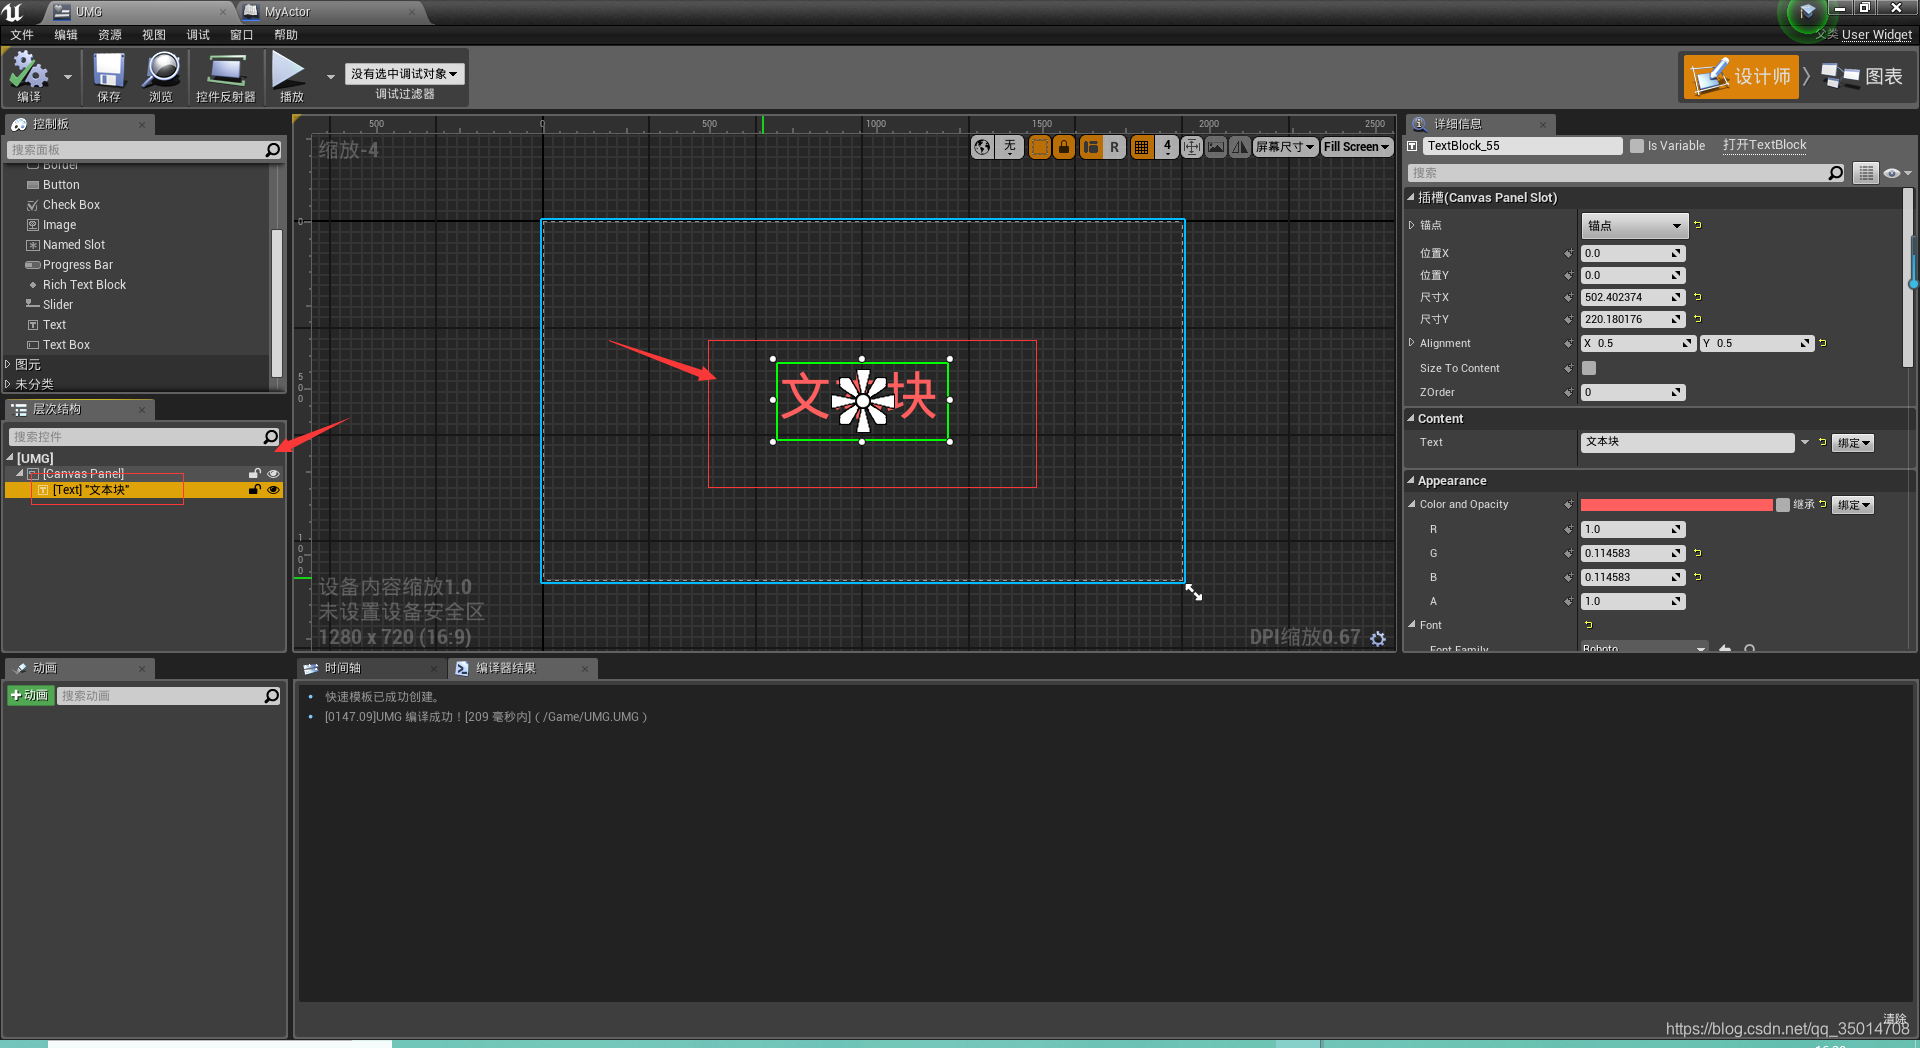Reset 尺寸X to default with yellow arrow
This screenshot has height=1048, width=1920.
(1698, 297)
